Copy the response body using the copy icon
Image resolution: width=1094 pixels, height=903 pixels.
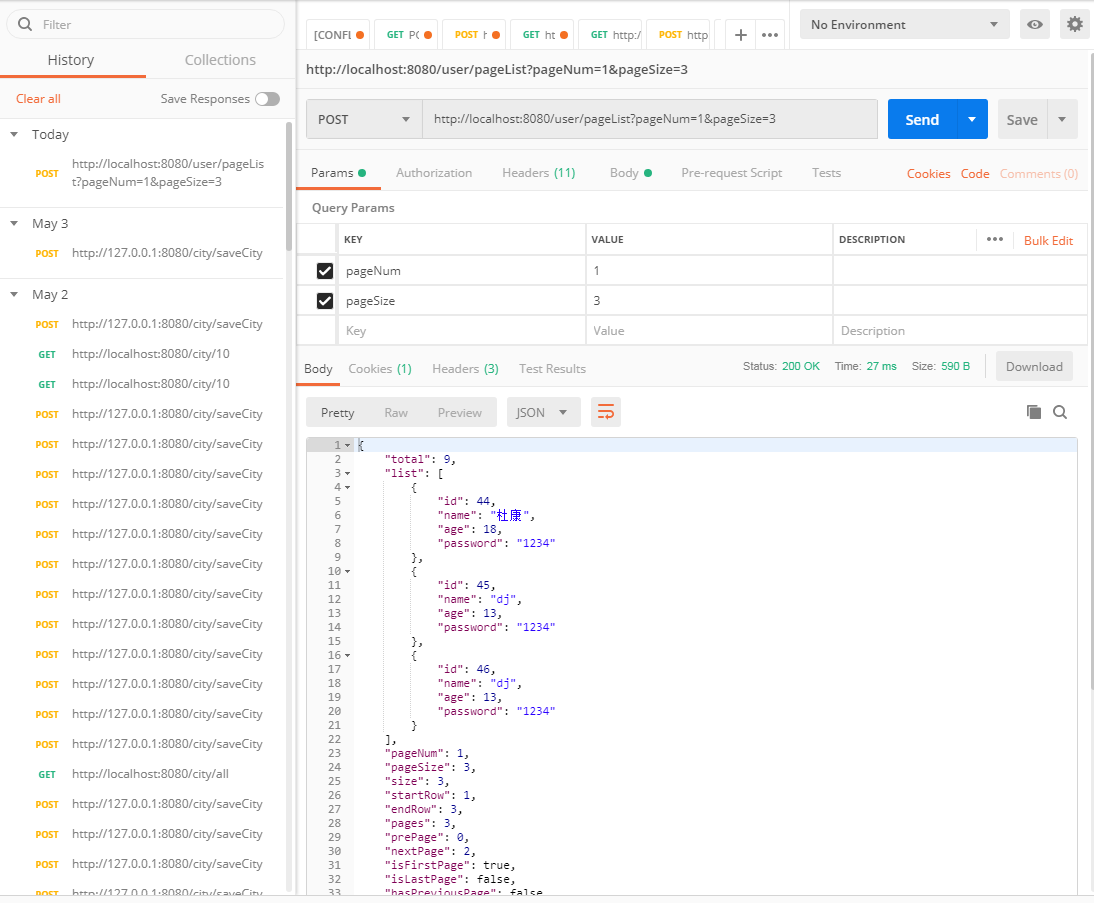1036,412
